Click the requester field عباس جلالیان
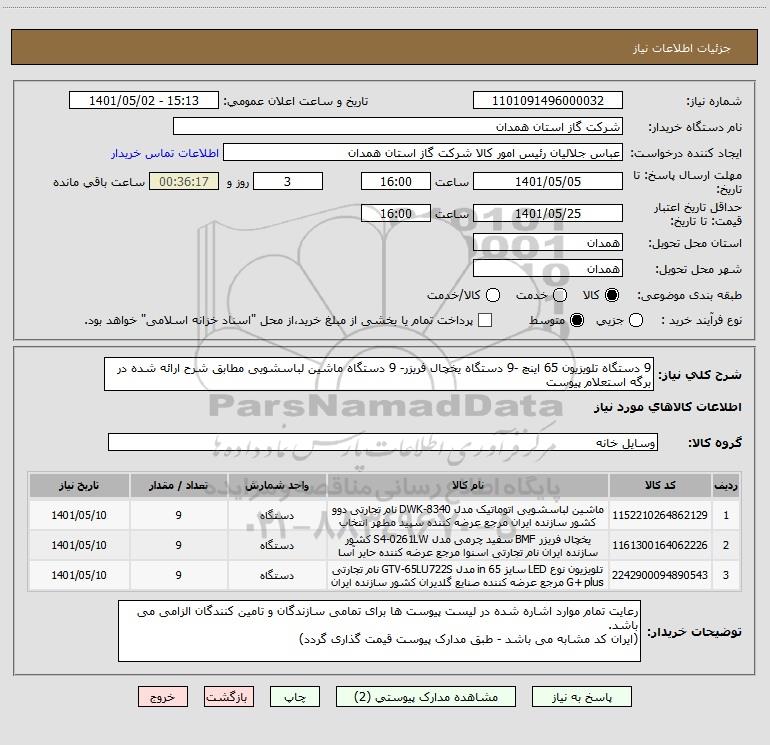The image size is (770, 745). [x=423, y=153]
